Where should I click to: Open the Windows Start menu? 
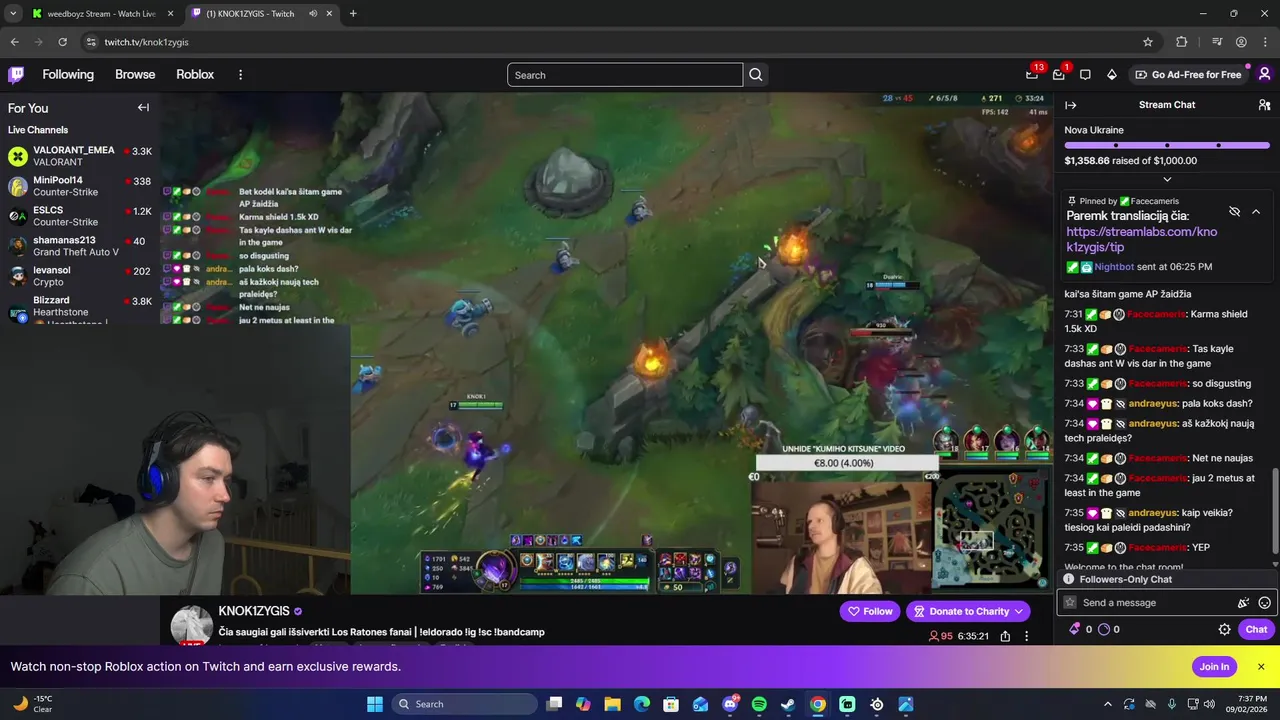coord(375,704)
